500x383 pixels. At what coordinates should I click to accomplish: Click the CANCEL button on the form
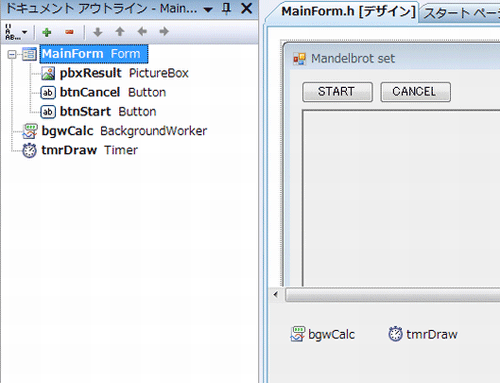pos(416,92)
